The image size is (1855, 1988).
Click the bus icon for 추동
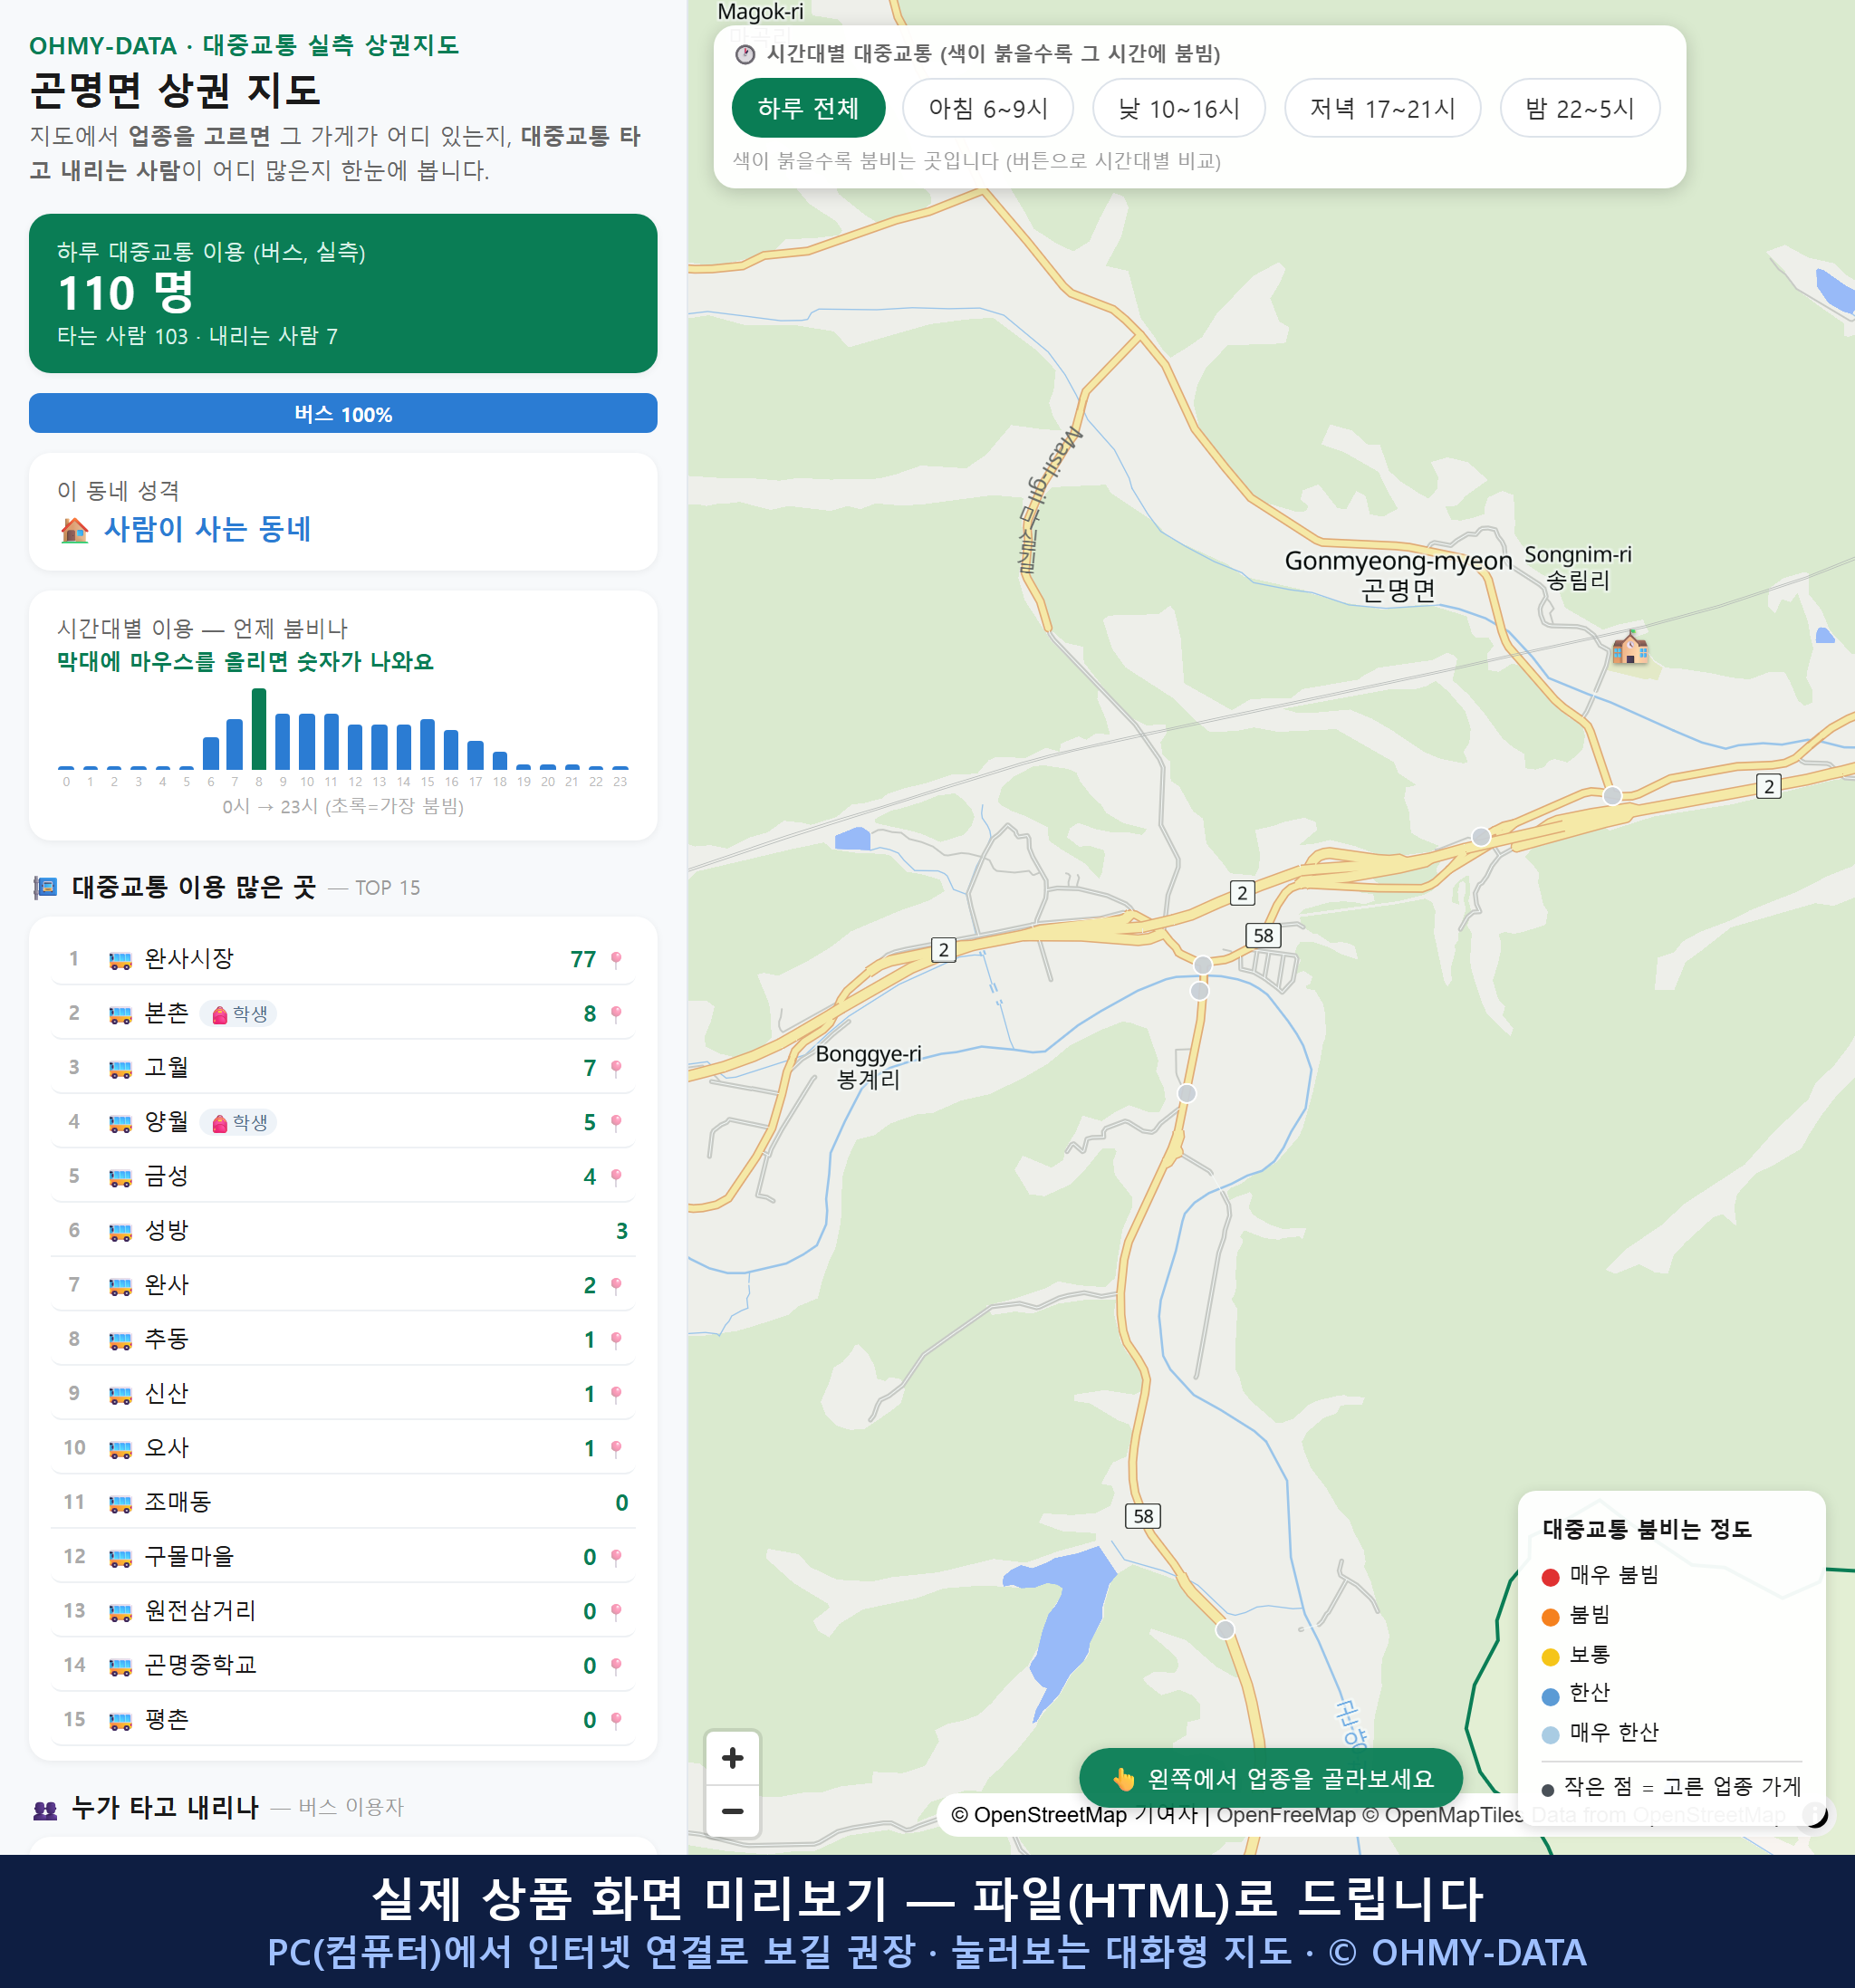point(120,1340)
